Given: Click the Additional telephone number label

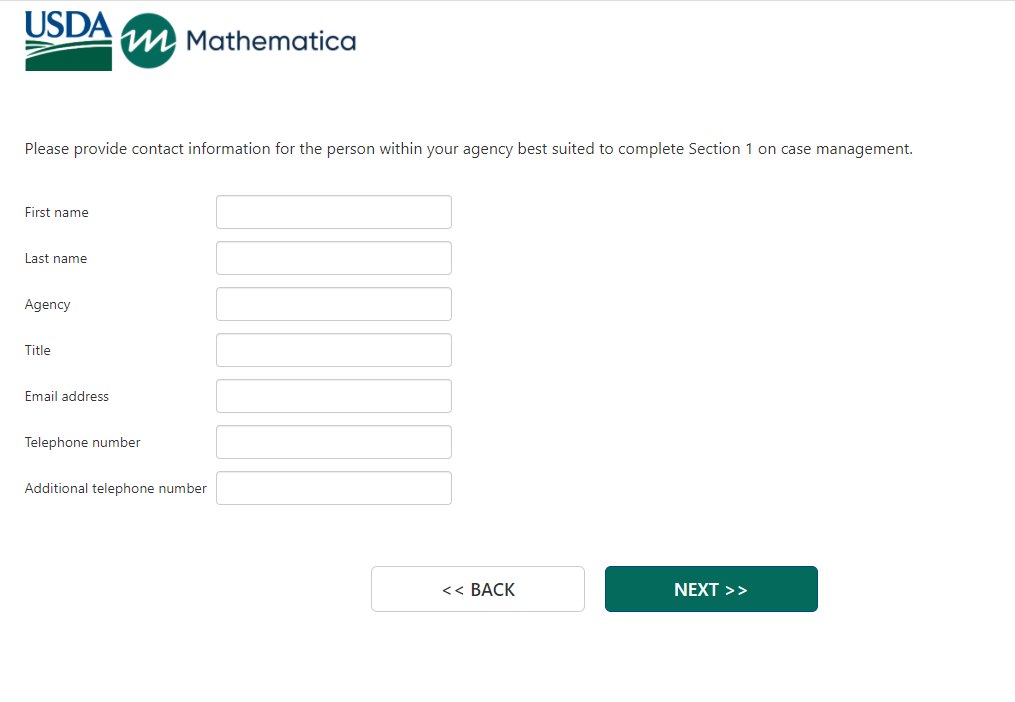Looking at the screenshot, I should click(x=116, y=488).
